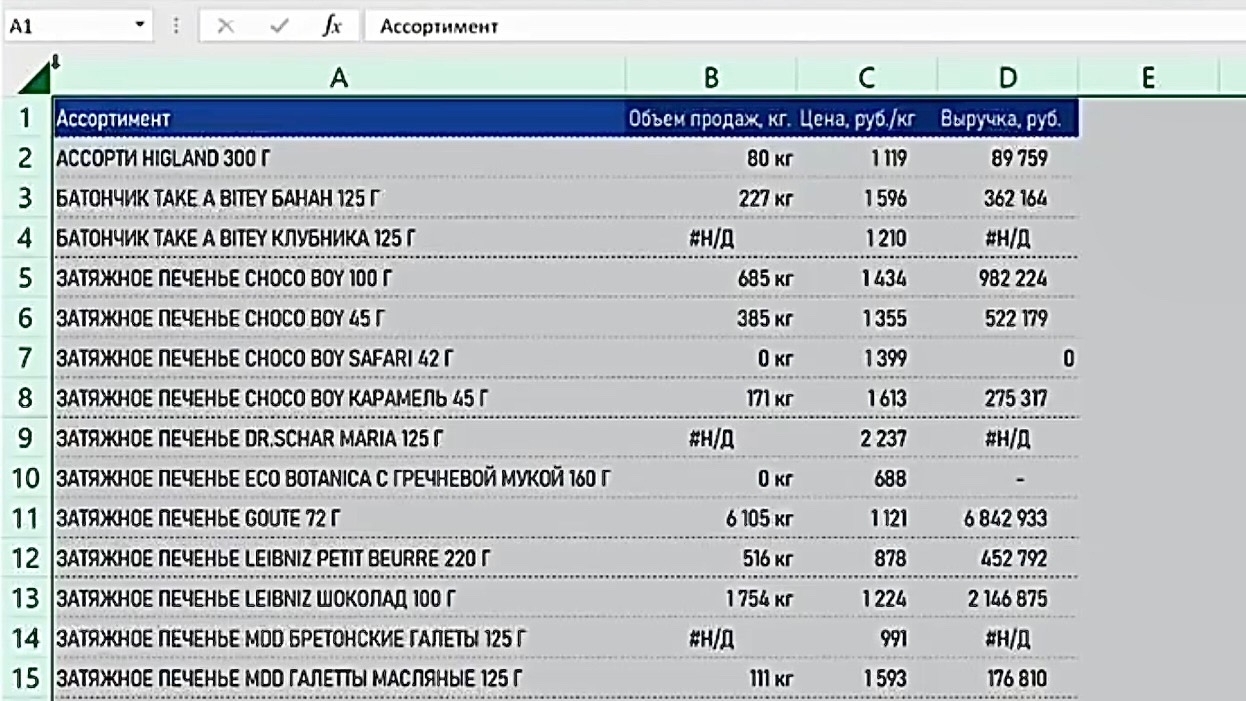Viewport: 1246px width, 701px height.
Task: Click the revenue cell 89 759
Action: 1008,158
